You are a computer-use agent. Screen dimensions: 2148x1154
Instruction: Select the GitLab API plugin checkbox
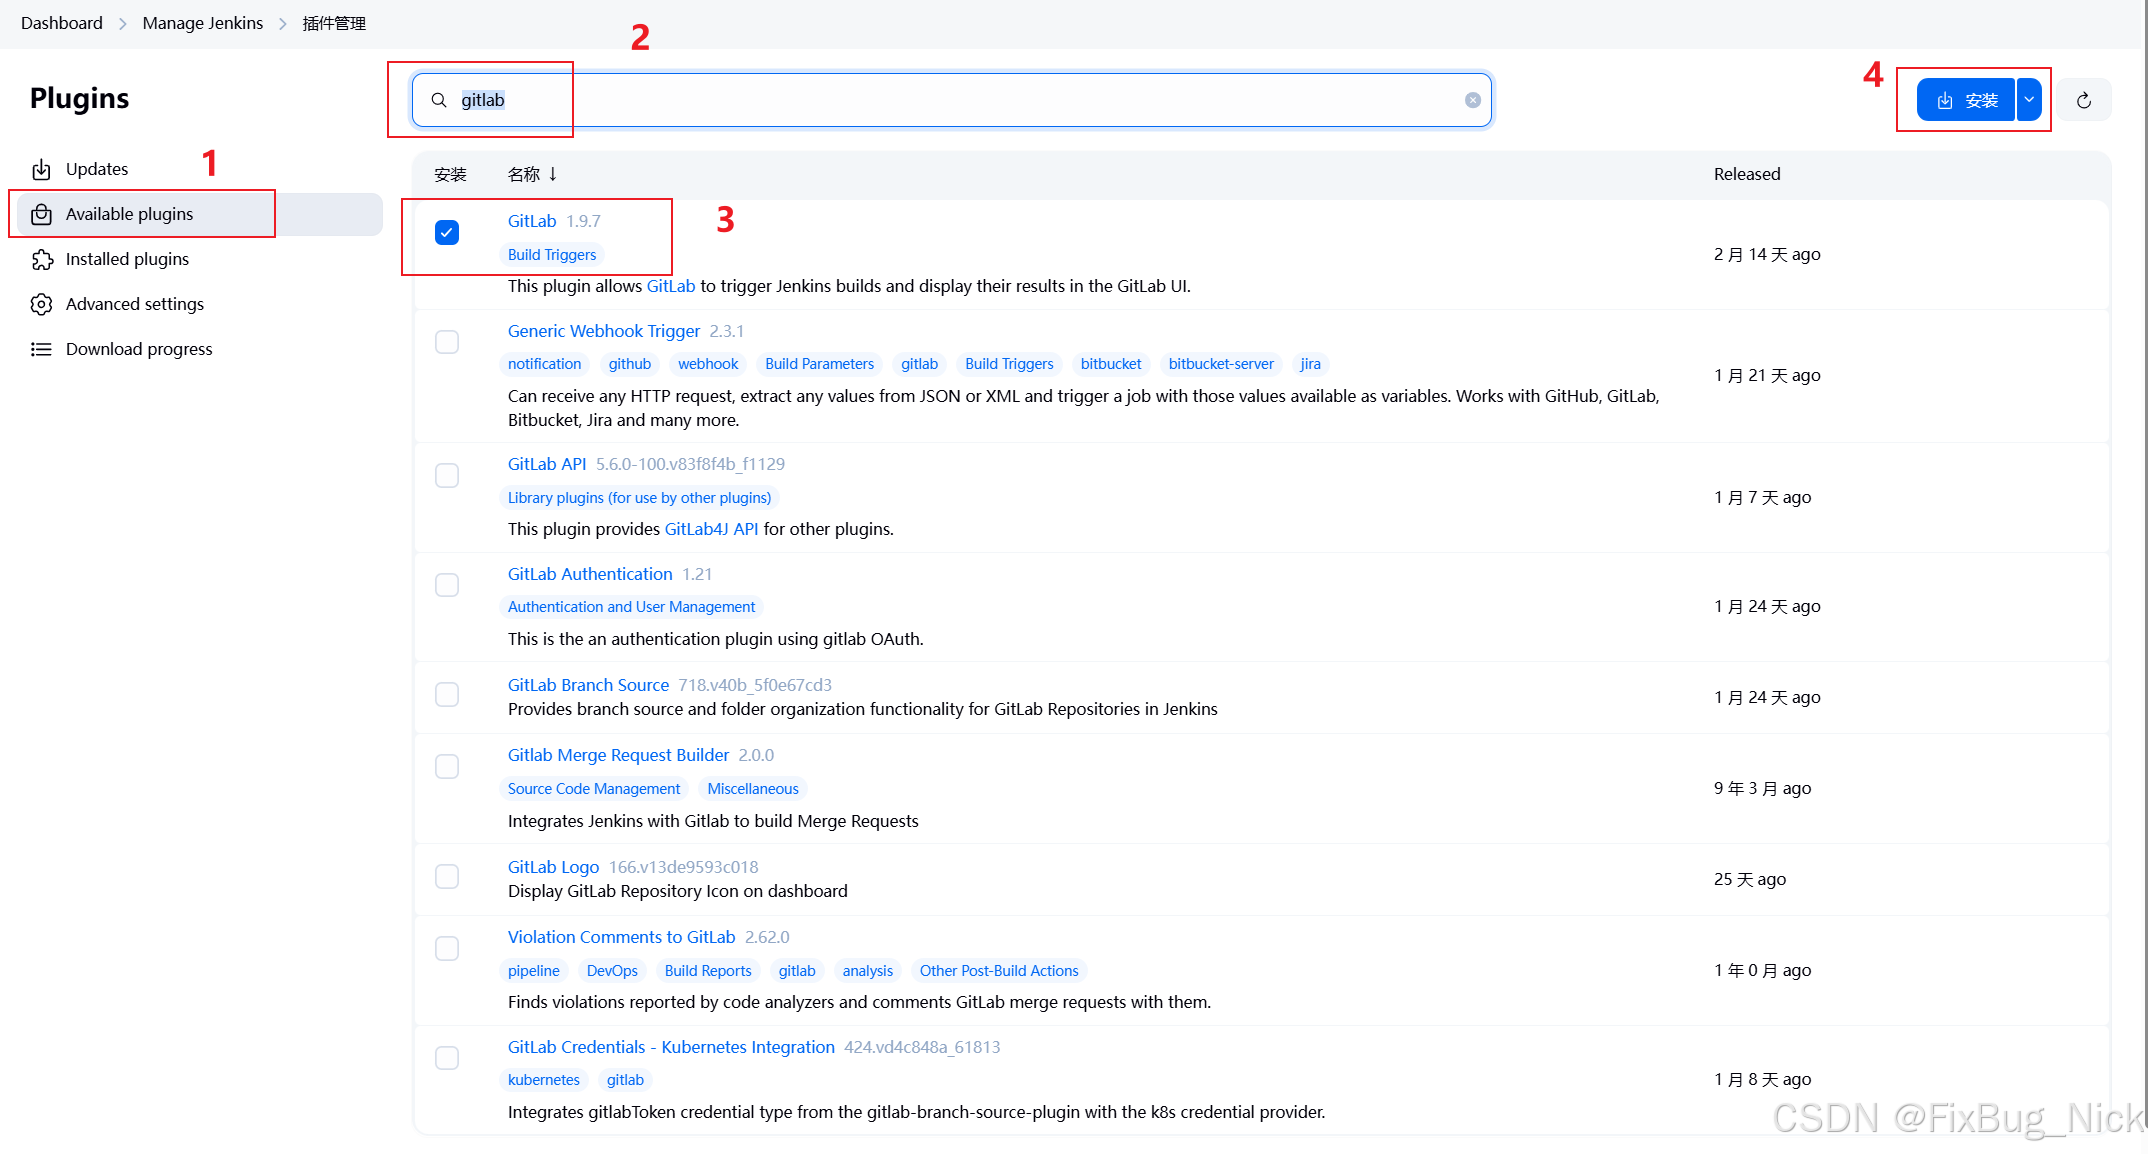coord(447,475)
